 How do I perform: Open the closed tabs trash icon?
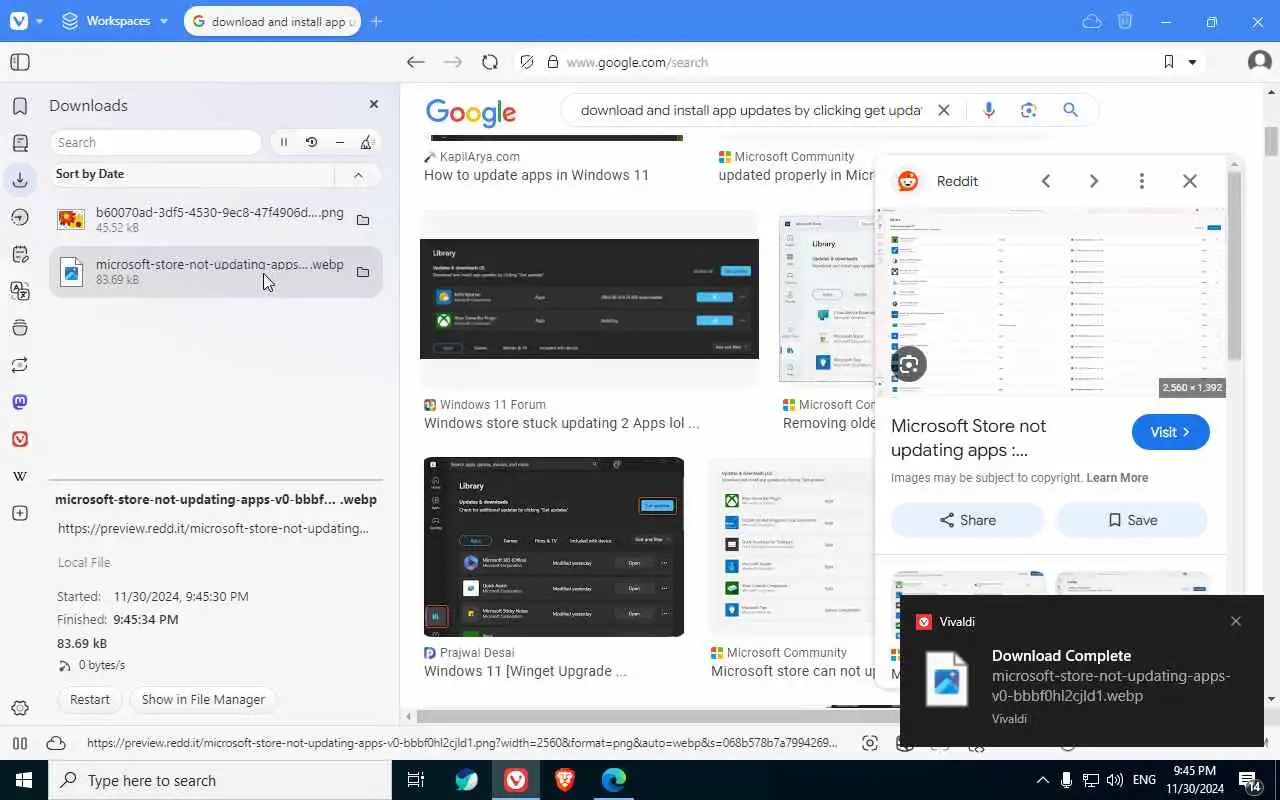[1125, 21]
